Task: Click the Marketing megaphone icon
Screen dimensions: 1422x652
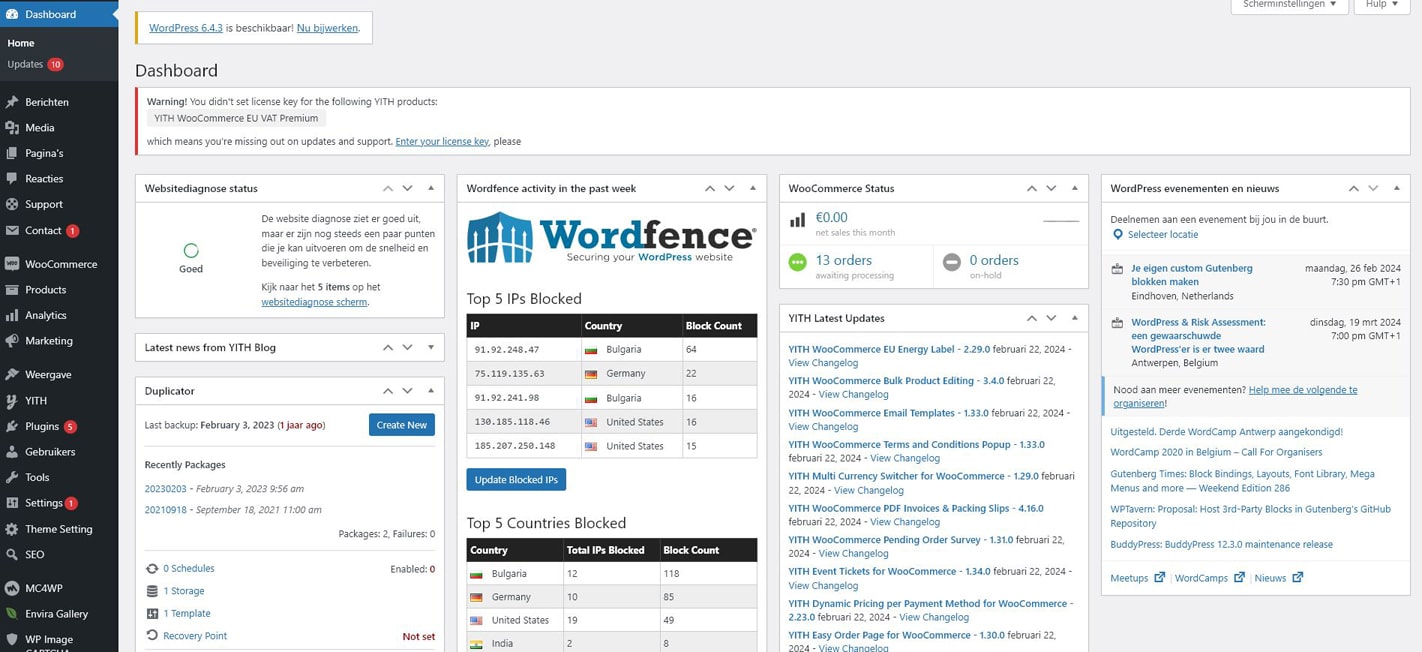Action: 12,341
